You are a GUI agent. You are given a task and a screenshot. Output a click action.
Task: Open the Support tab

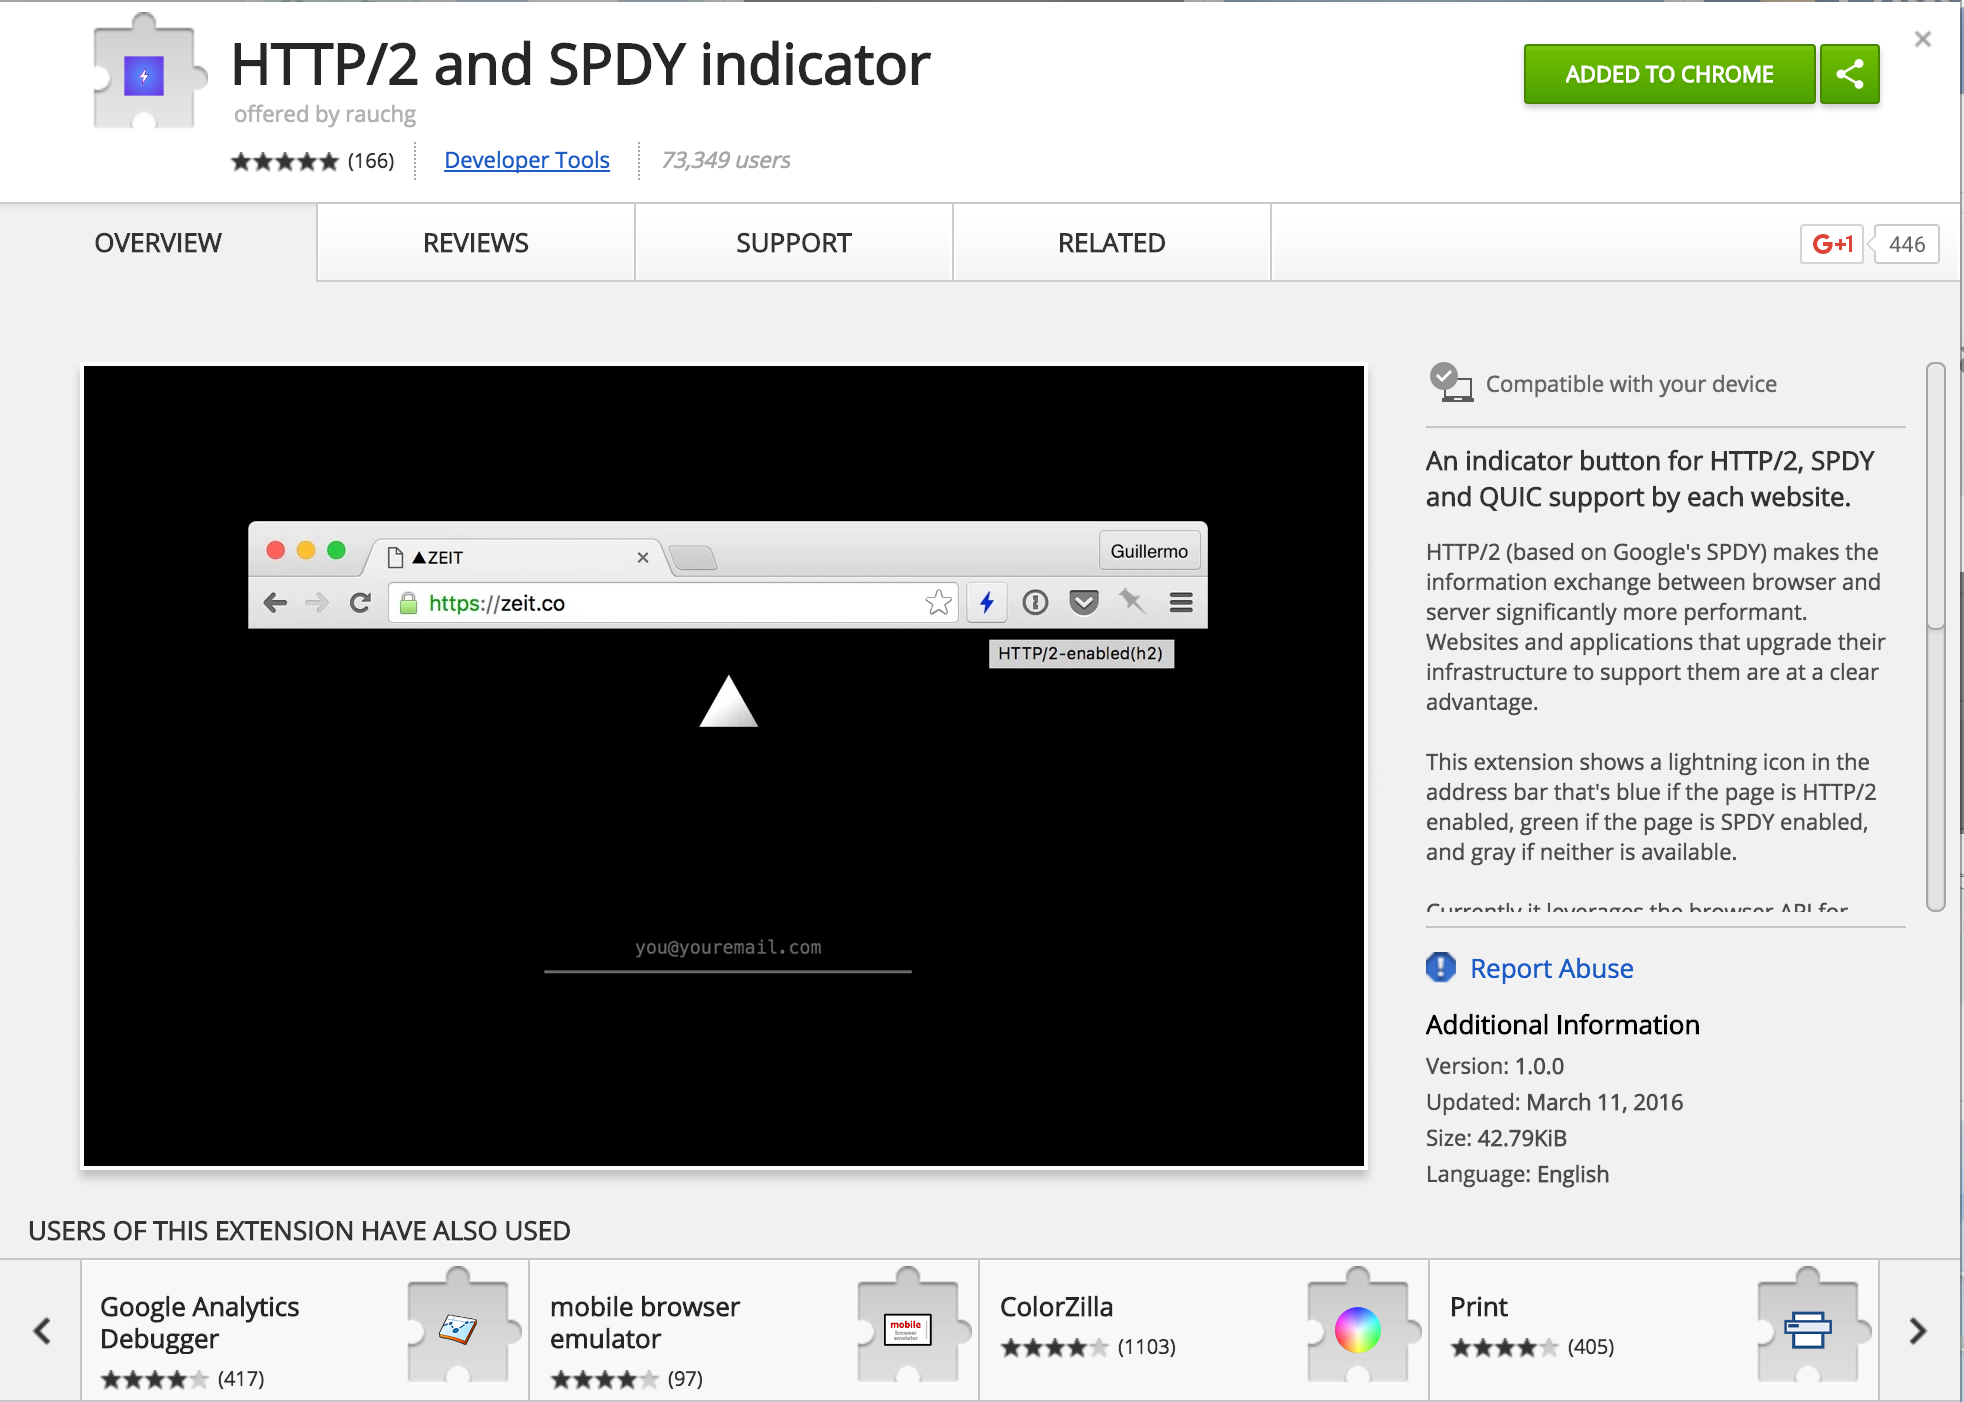point(793,243)
